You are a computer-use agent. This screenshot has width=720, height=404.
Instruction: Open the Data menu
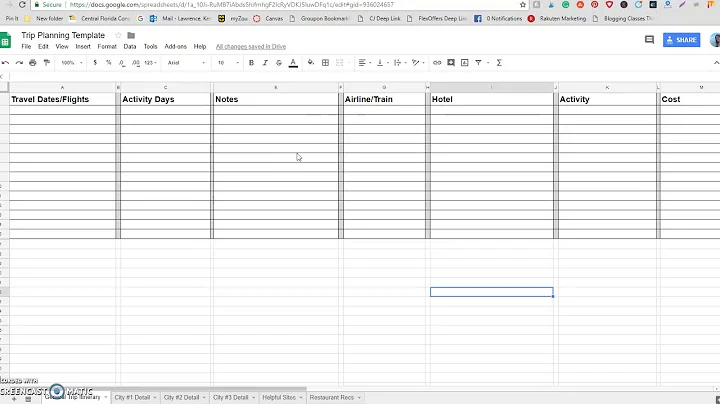pyautogui.click(x=130, y=46)
